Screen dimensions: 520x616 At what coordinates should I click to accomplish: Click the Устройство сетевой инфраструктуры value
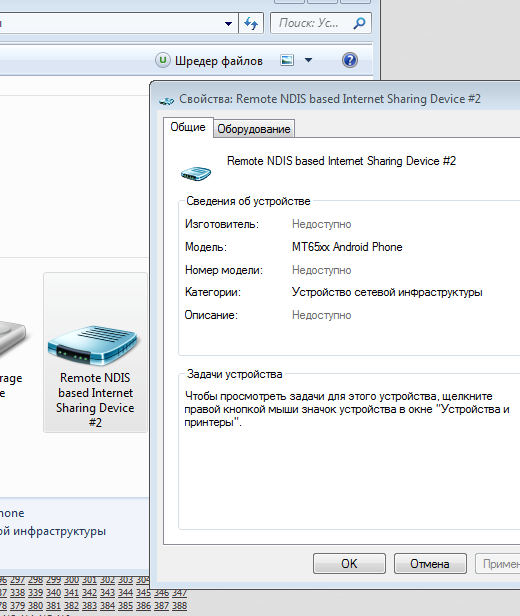[387, 292]
